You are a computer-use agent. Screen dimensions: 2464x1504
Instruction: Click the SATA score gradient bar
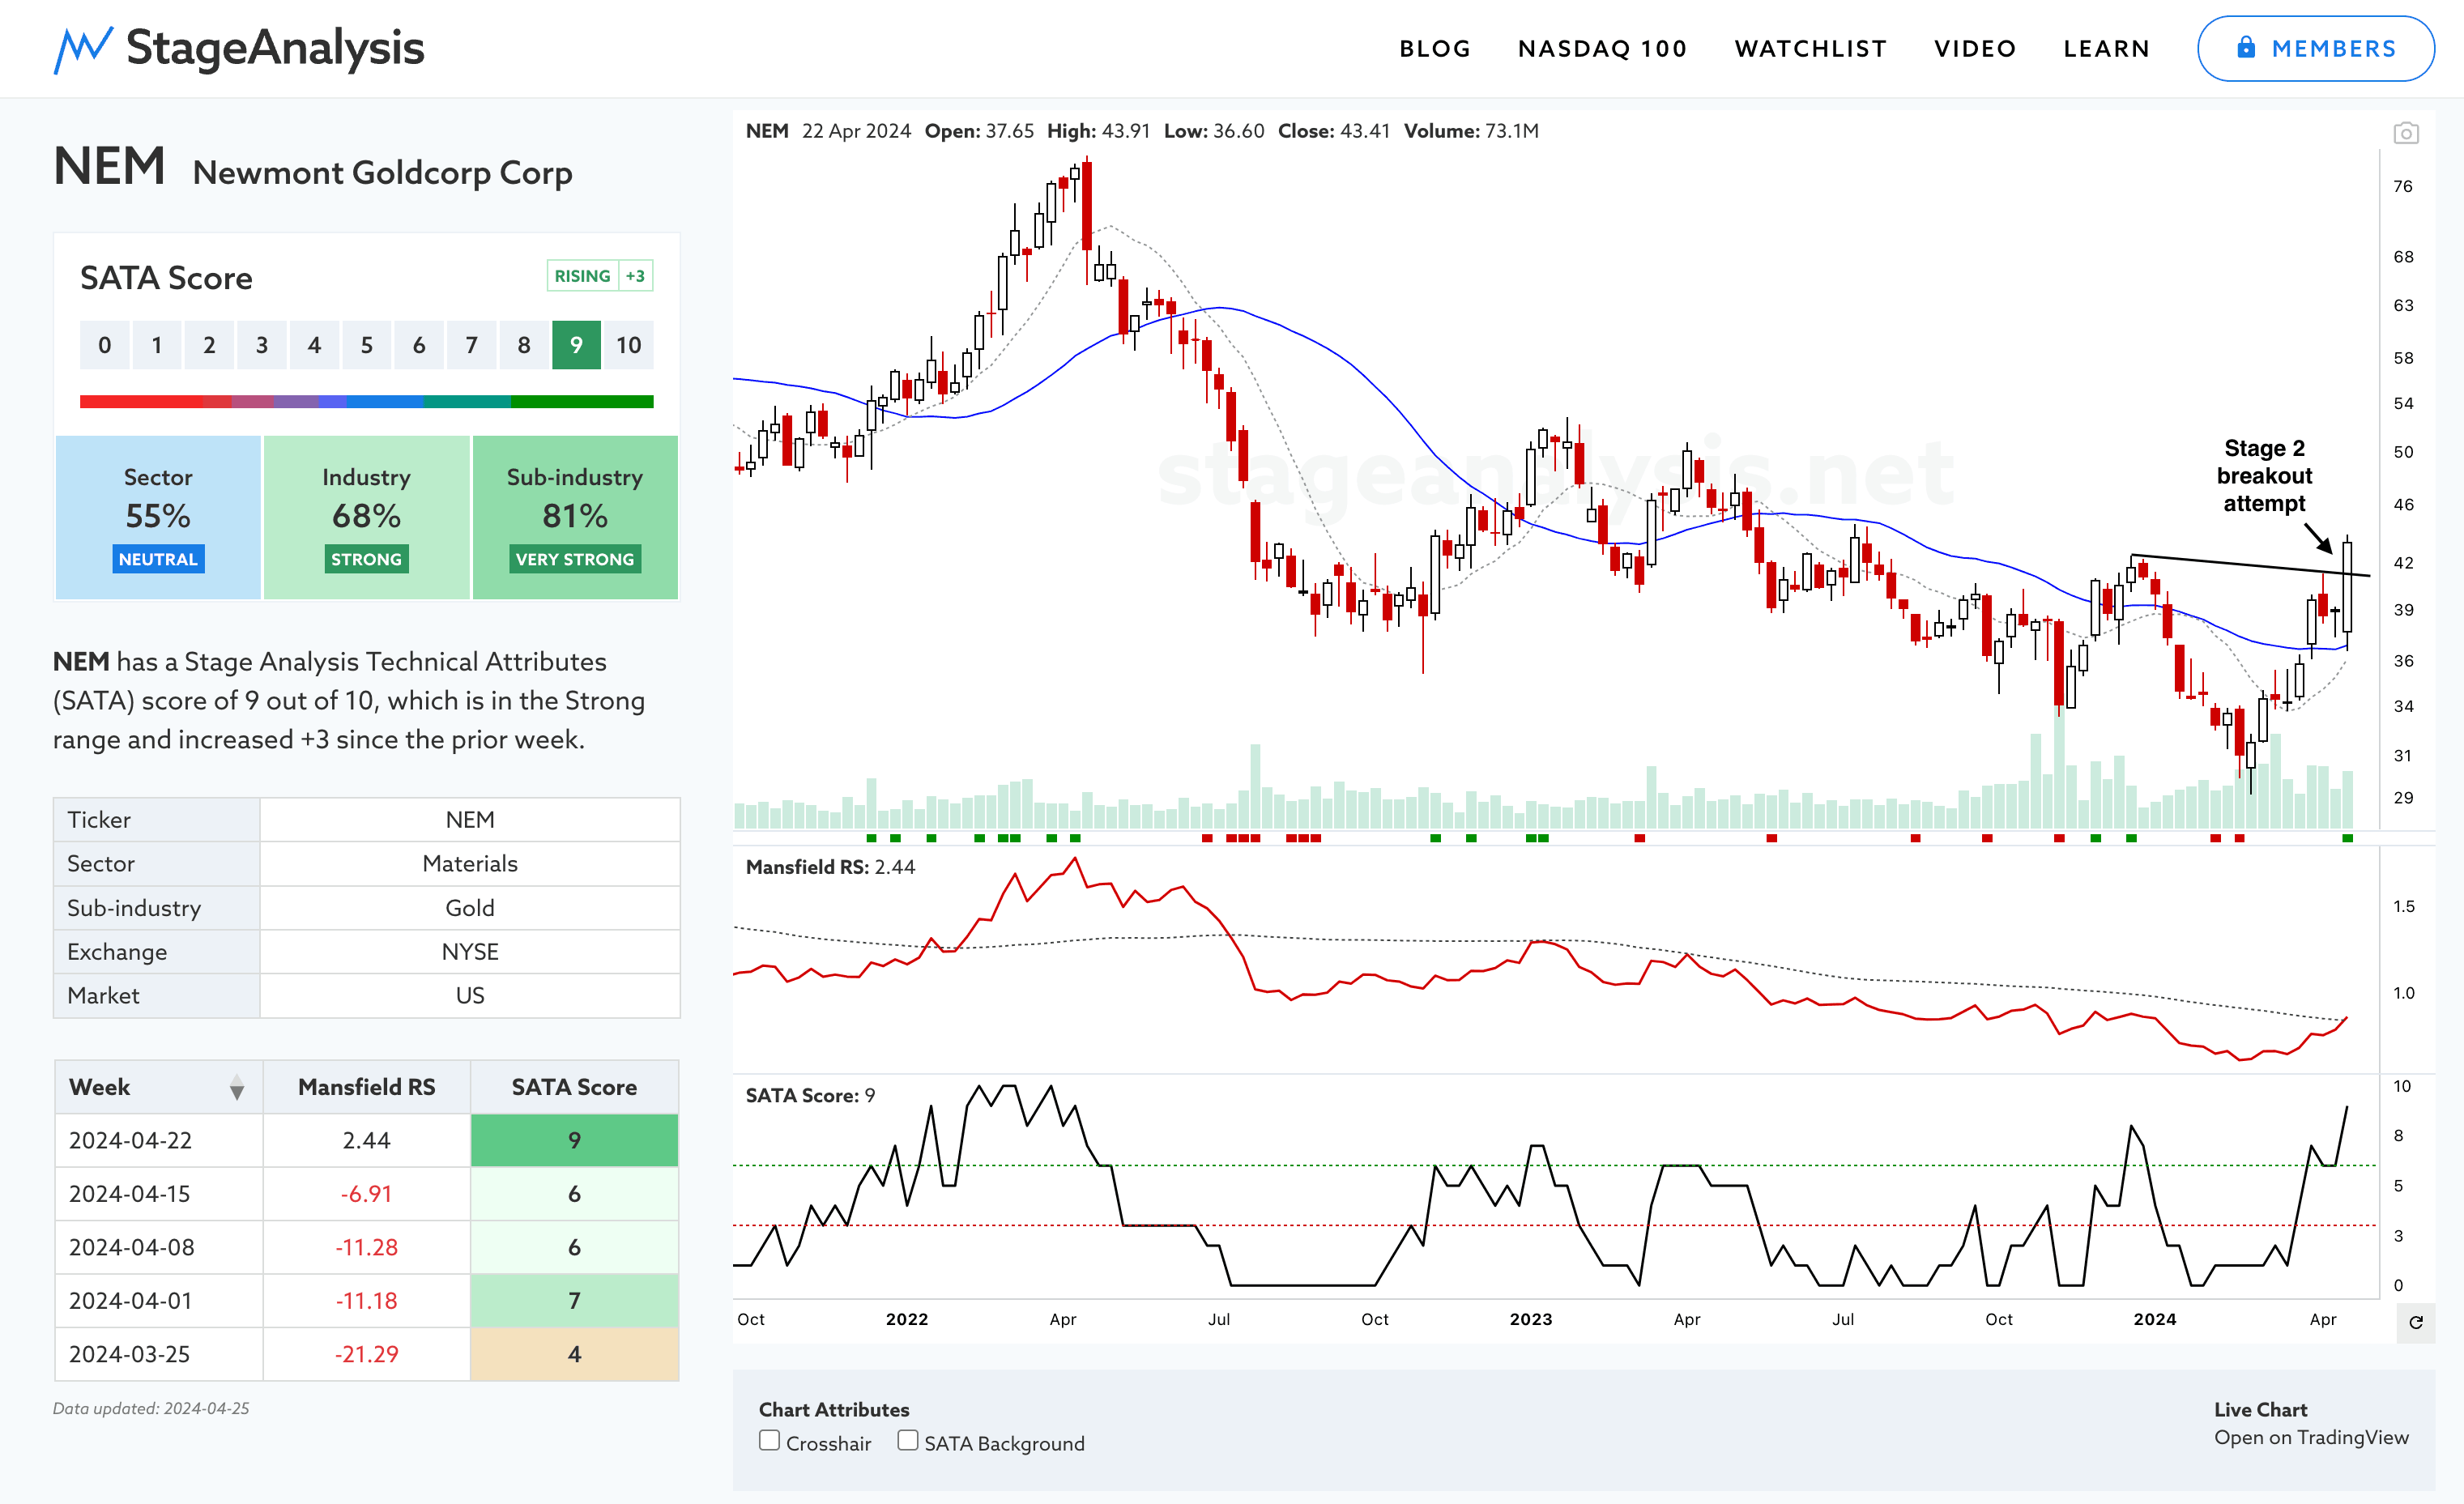[x=366, y=402]
